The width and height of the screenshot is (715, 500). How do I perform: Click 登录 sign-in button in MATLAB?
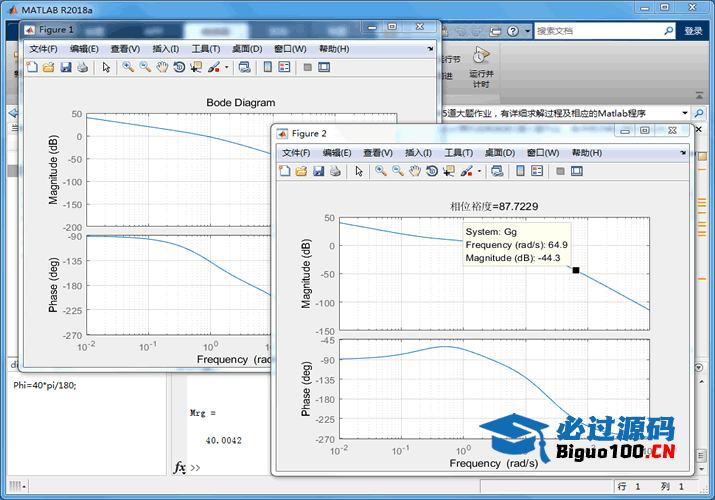coord(693,31)
